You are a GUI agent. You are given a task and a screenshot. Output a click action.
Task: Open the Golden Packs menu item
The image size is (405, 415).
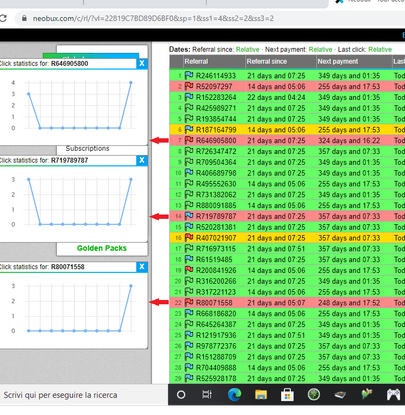click(x=102, y=248)
